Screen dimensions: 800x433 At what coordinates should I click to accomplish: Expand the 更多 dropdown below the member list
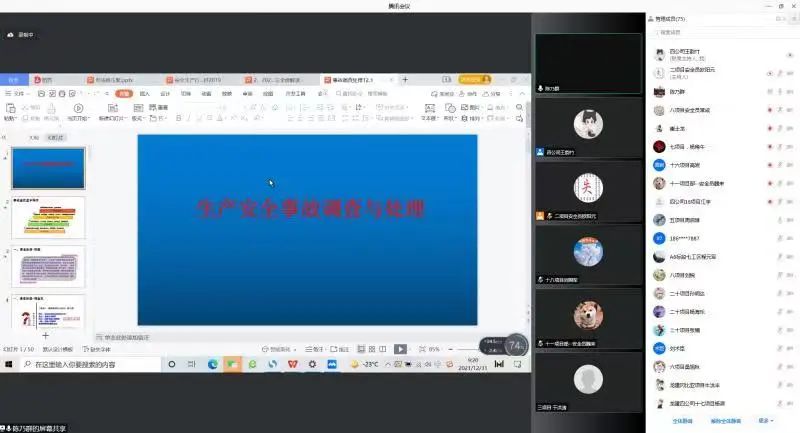pos(766,421)
